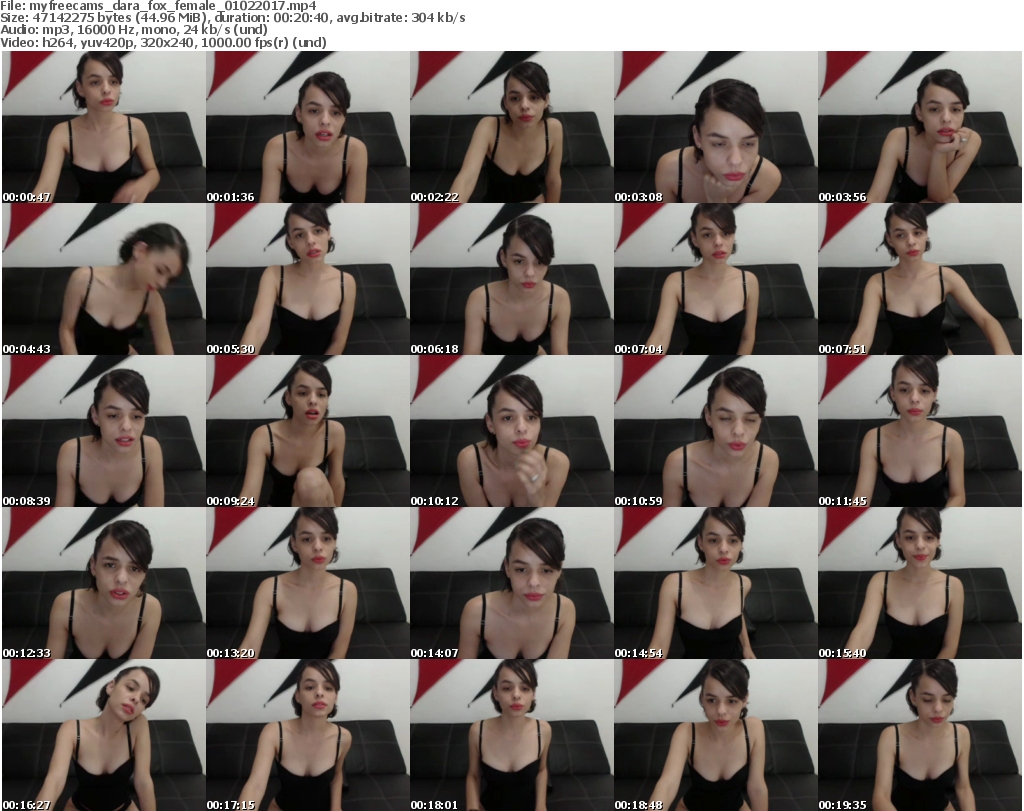Pick the frame timestamped 00:12:33
Viewport: 1024px width, 811px height.
point(104,583)
